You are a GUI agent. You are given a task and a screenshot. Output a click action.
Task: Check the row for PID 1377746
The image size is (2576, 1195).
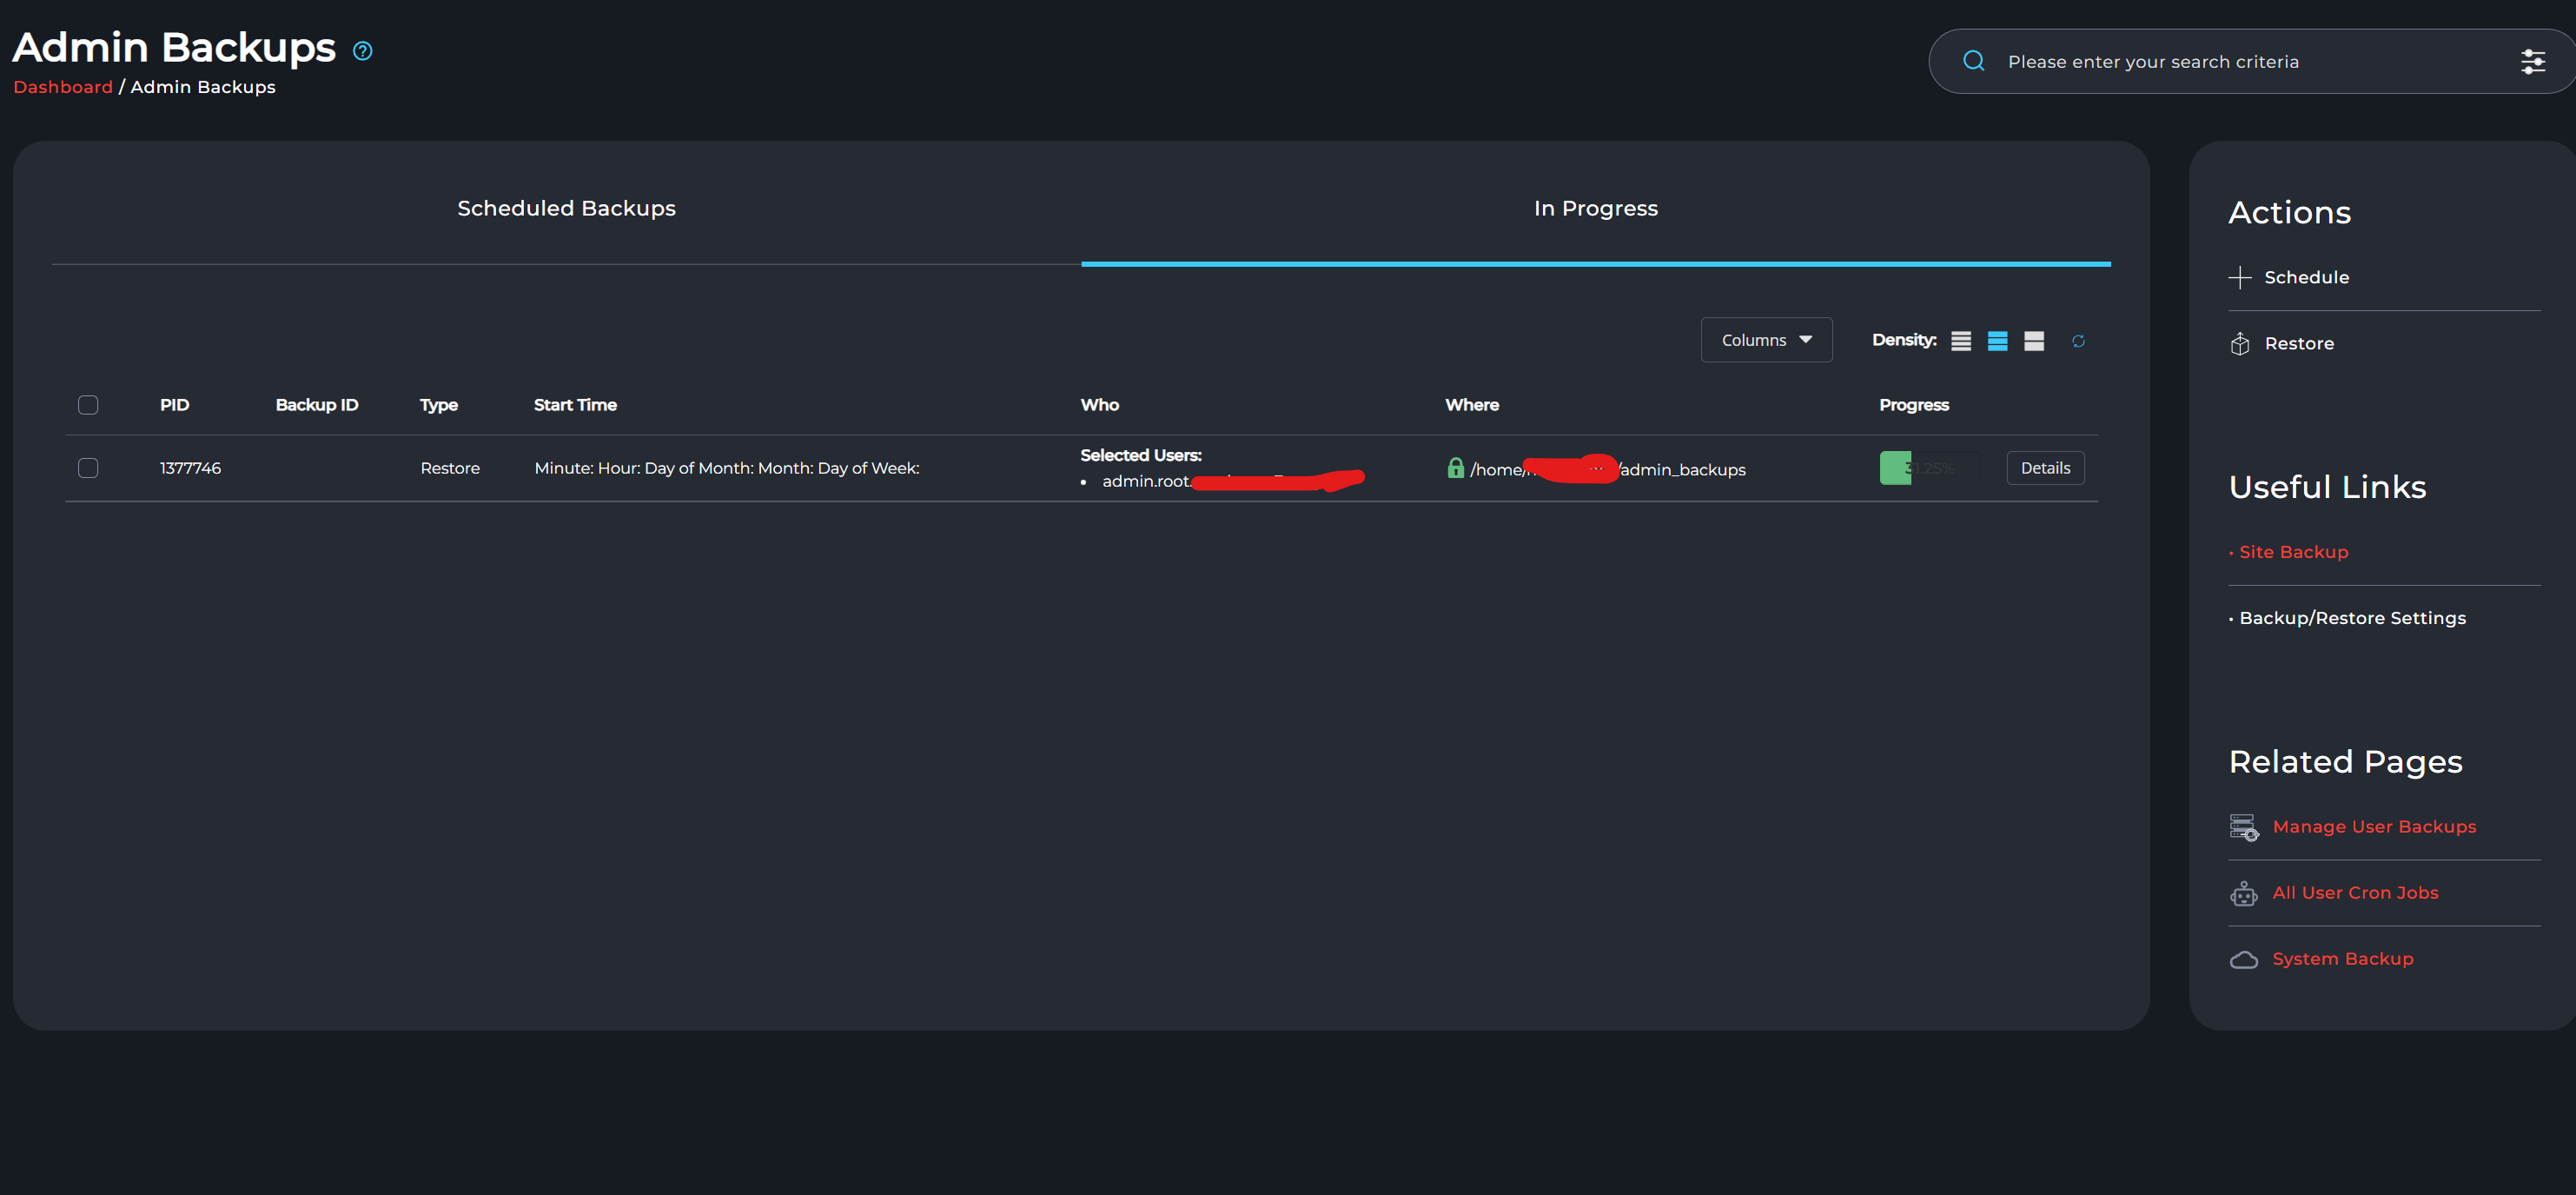click(88, 468)
